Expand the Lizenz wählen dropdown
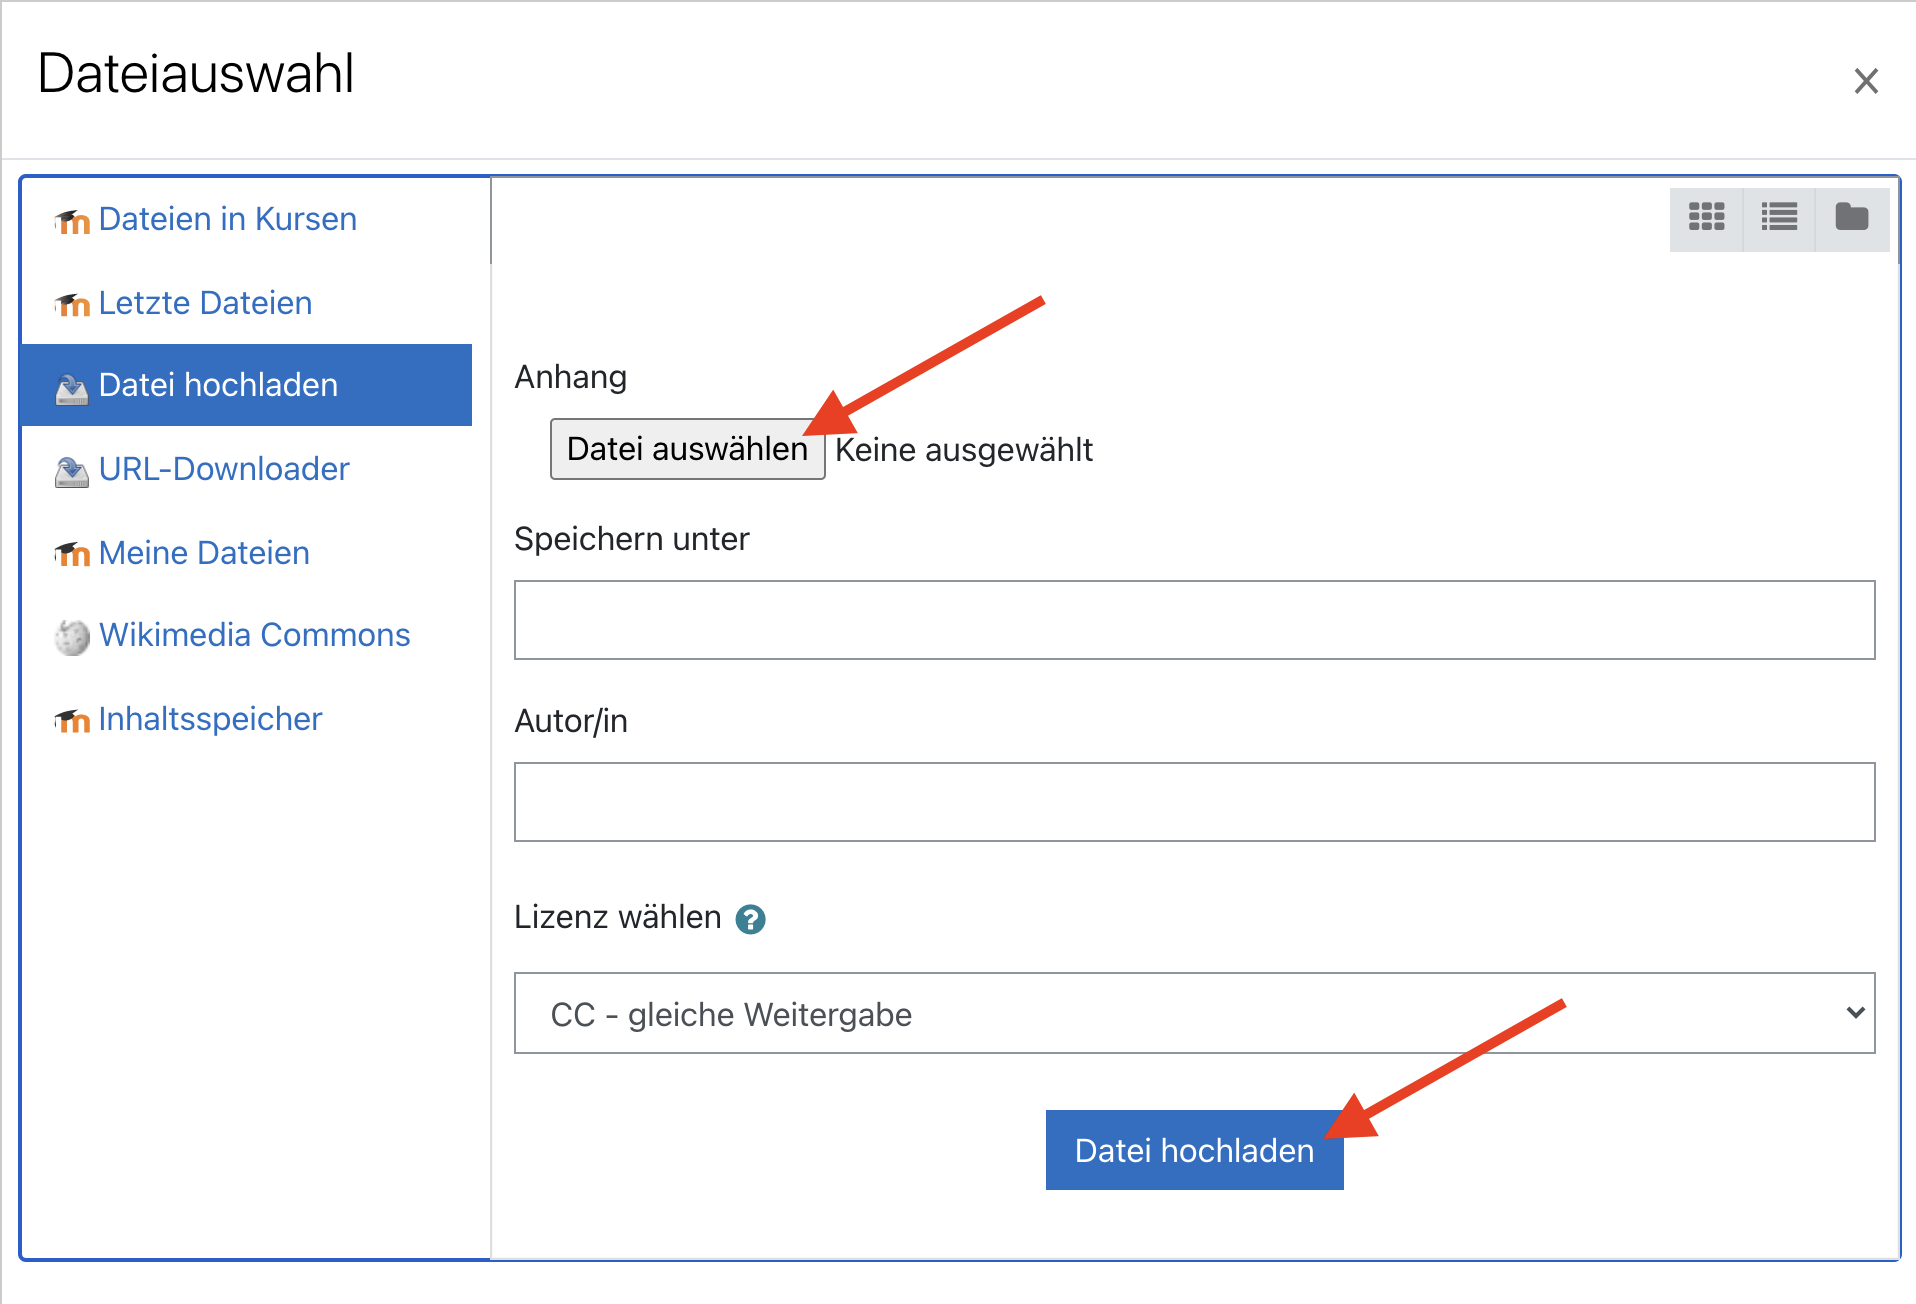The height and width of the screenshot is (1304, 1916). tap(1193, 1013)
